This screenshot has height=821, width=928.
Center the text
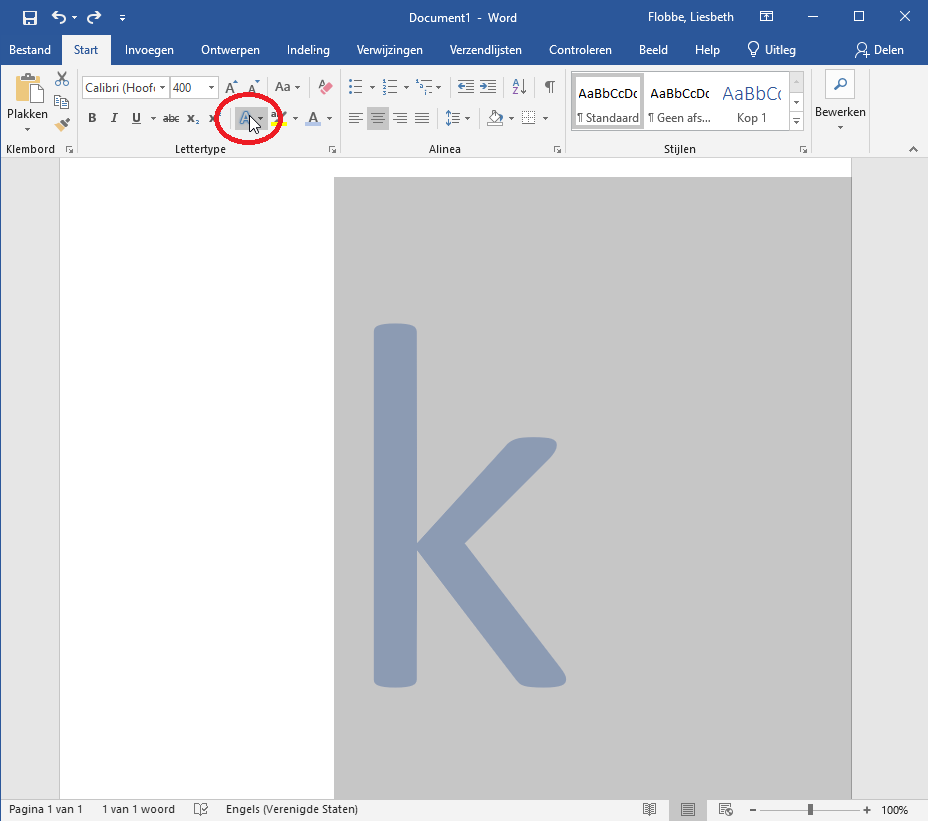(x=378, y=118)
